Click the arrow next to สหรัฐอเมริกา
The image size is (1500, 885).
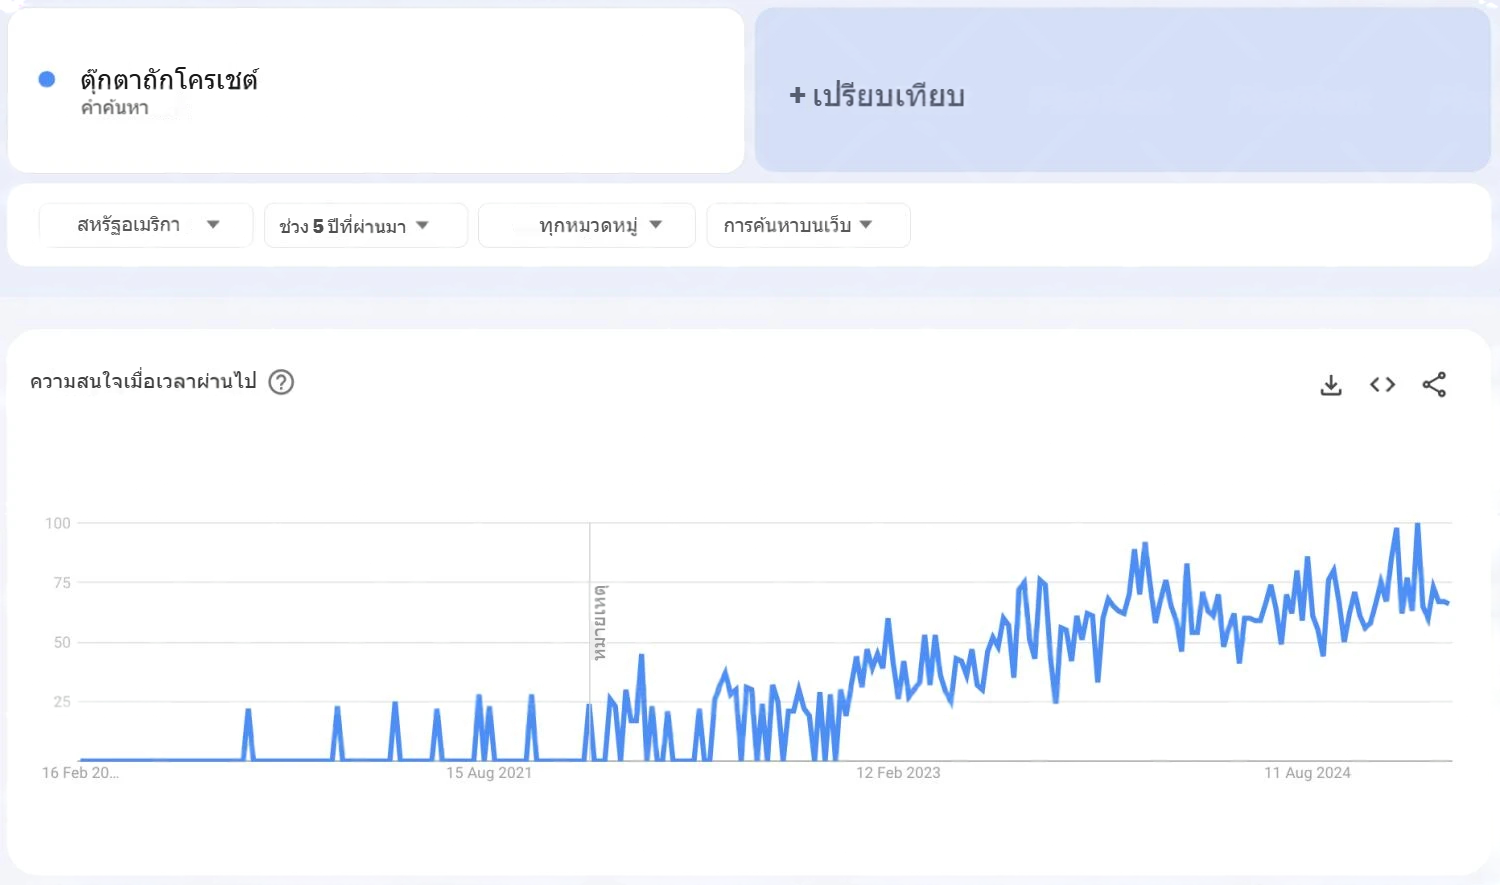coord(213,225)
